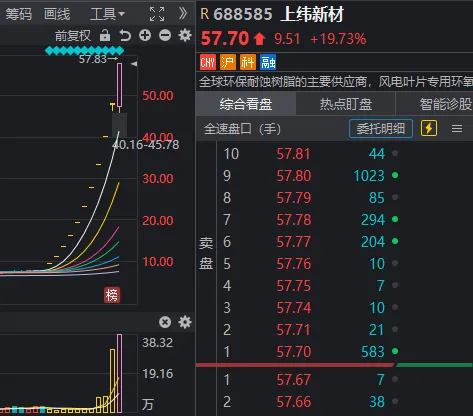Click the lightning quick-trade icon
This screenshot has width=473, height=416.
(429, 128)
